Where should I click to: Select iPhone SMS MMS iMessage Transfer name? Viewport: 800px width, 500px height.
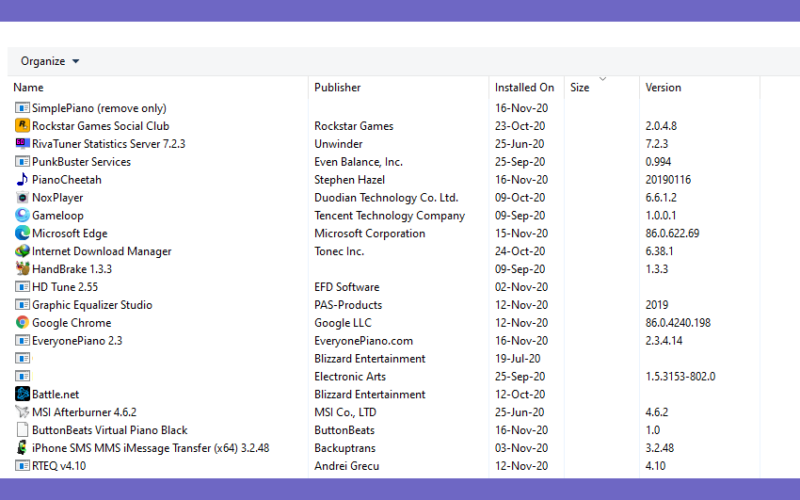point(151,447)
